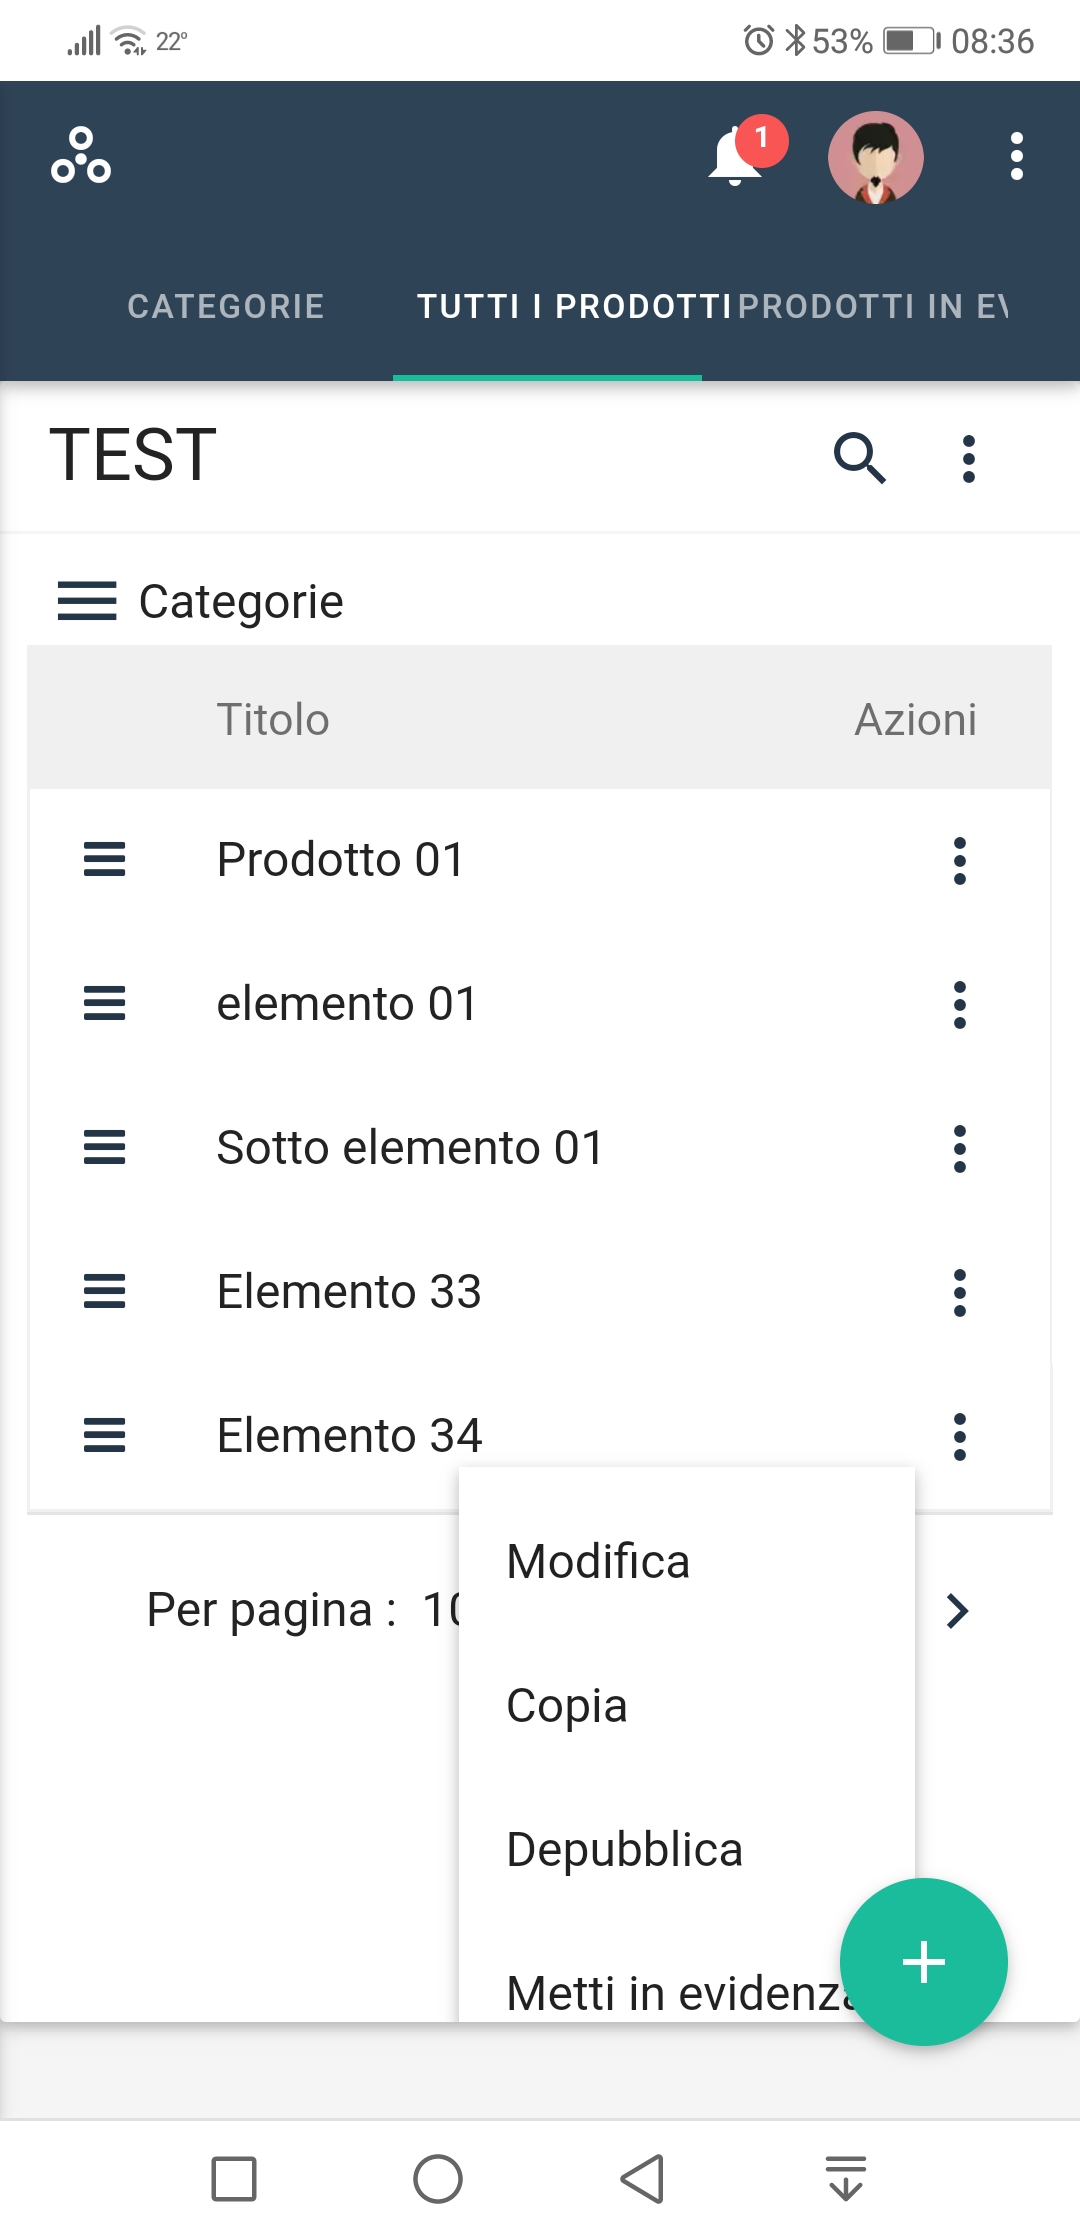Tap the user profile avatar
The image size is (1080, 2240).
tap(875, 157)
